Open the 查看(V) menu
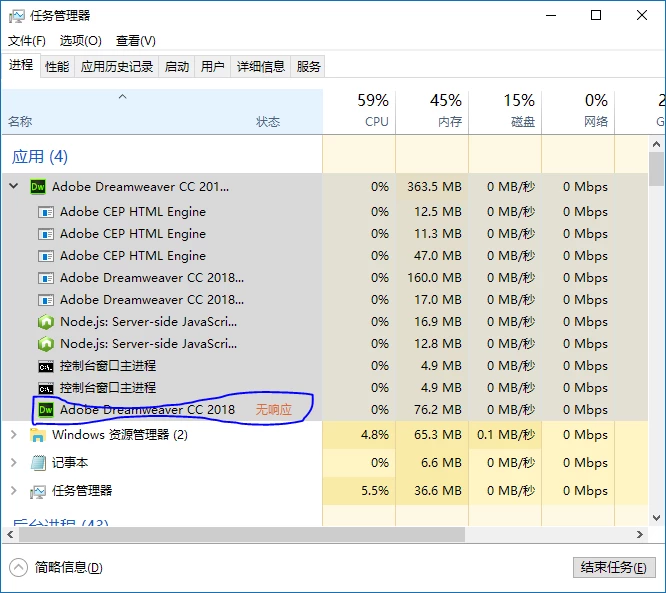Viewport: 666px width, 593px height. click(x=135, y=41)
